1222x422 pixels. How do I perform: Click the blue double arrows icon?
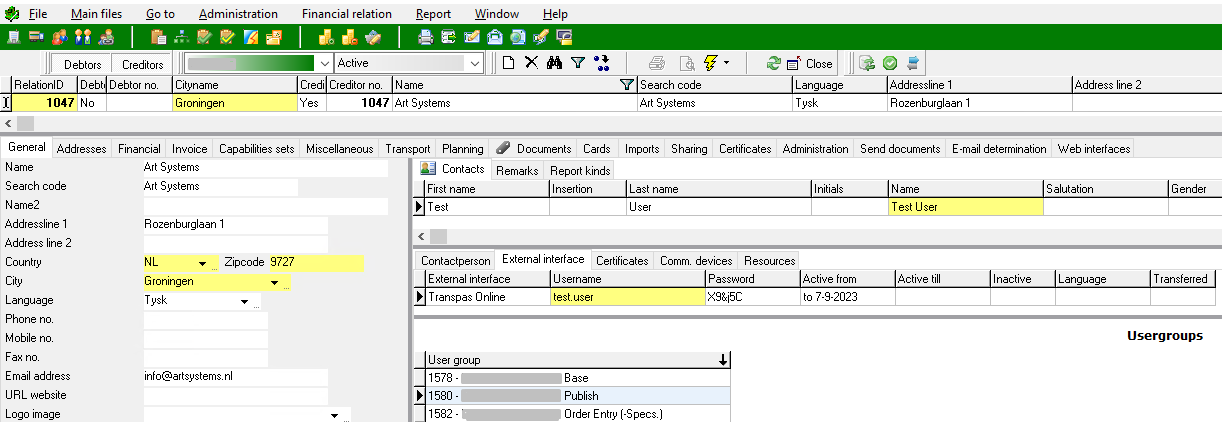click(913, 63)
